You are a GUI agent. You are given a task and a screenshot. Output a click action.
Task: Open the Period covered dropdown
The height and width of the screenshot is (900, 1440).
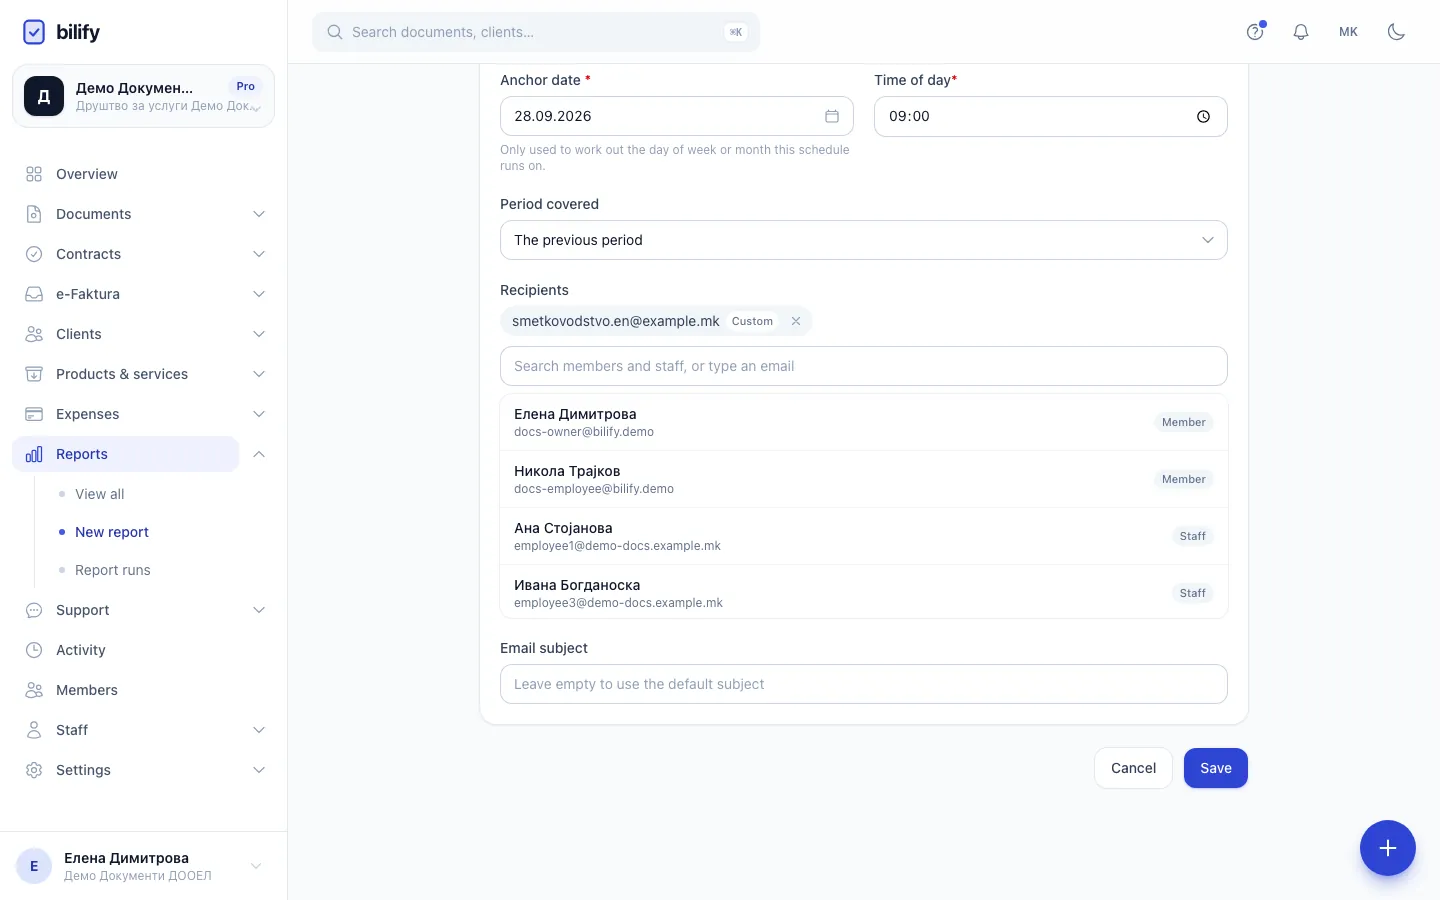pos(863,240)
